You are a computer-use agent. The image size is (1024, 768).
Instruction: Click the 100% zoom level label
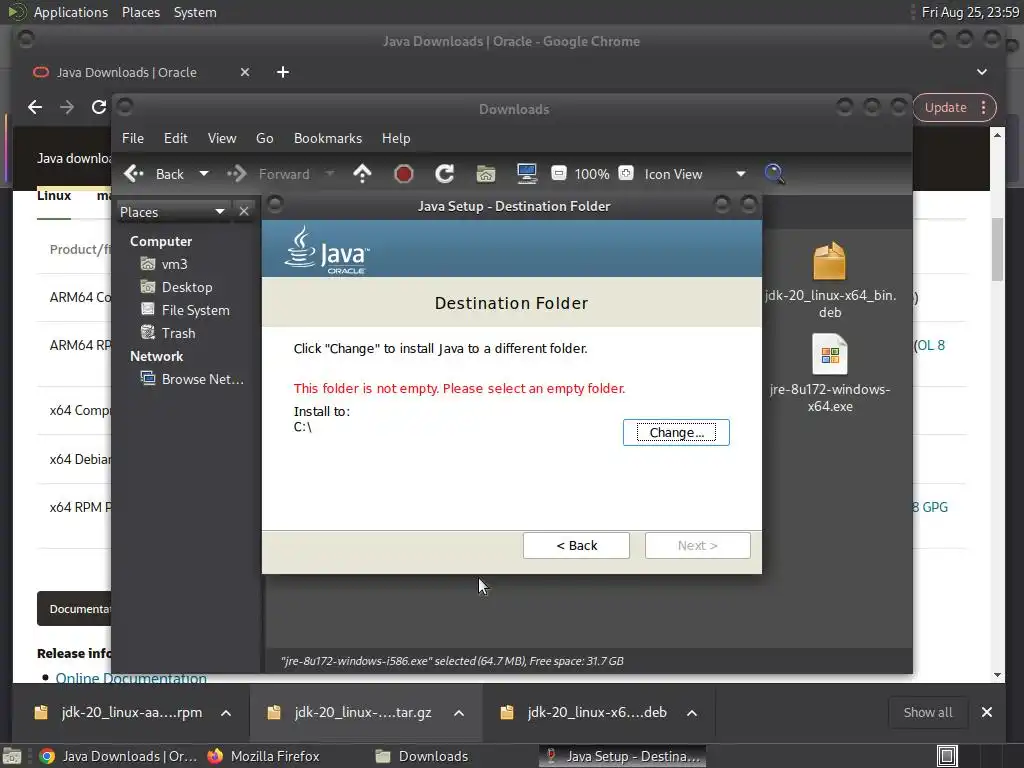tap(592, 174)
